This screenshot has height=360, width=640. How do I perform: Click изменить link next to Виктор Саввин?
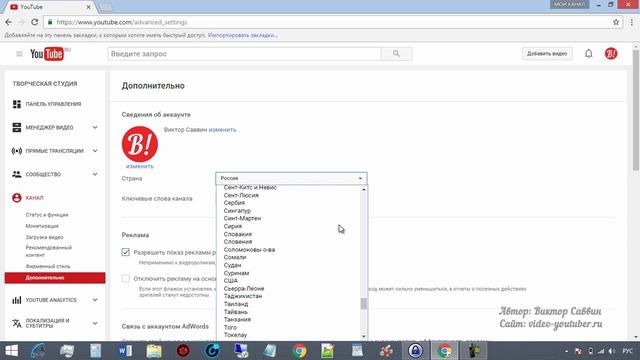click(x=222, y=130)
